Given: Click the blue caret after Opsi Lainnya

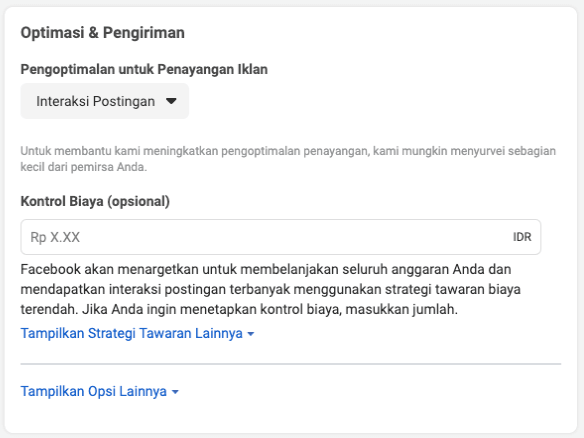Looking at the screenshot, I should point(175,392).
